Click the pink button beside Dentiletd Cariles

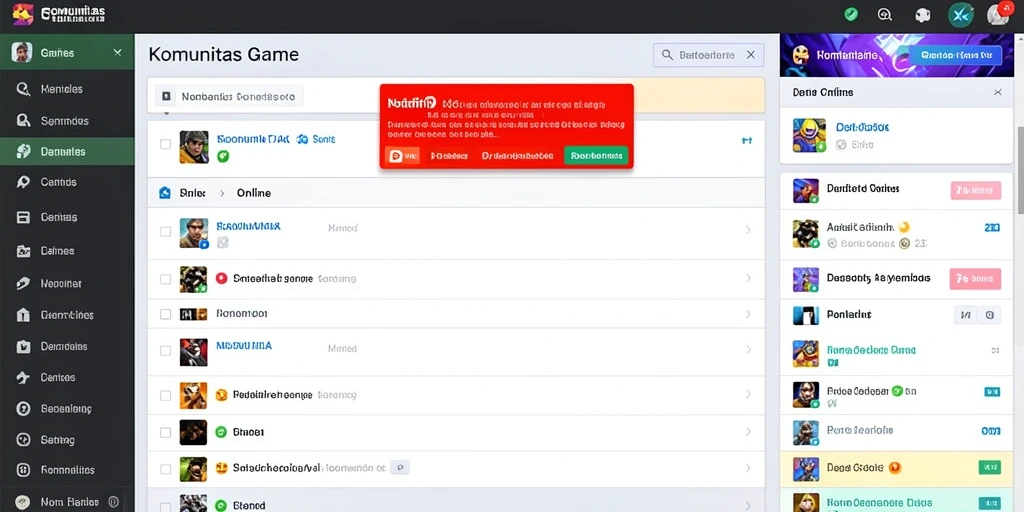976,190
